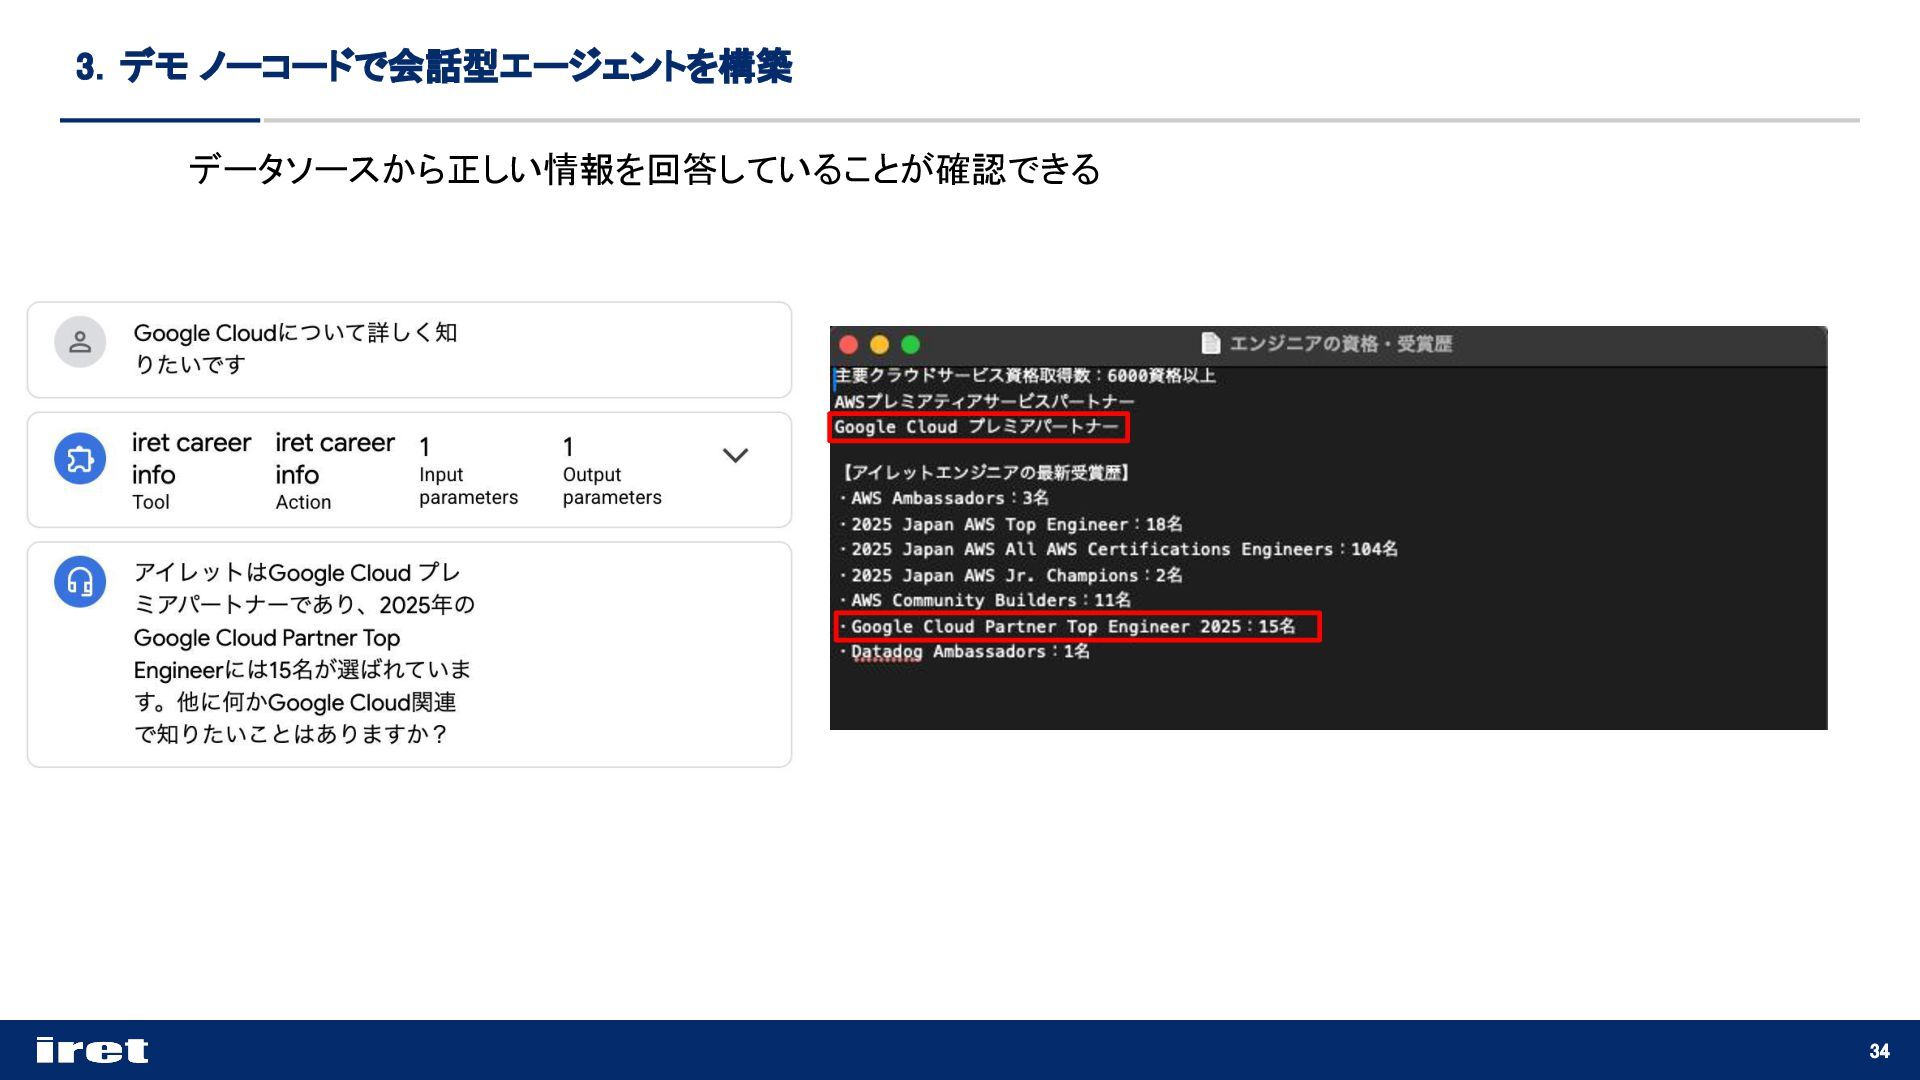The image size is (1920, 1080).
Task: Click the slide title '3. デモ ノーコードで会話型エージェントを構築'
Action: [434, 67]
